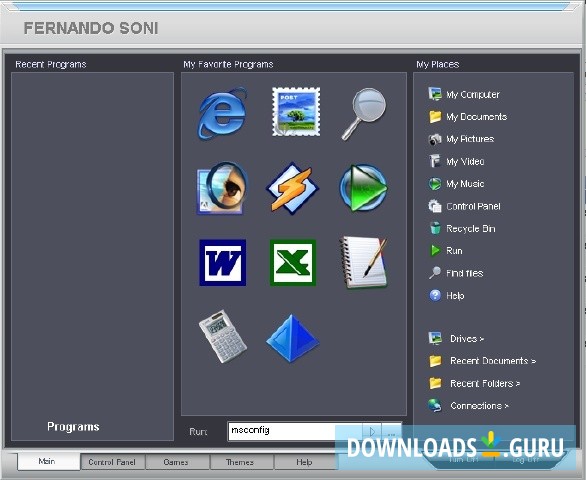The height and width of the screenshot is (480, 586).
Task: Click the green Run arrow icon
Action: tap(435, 250)
